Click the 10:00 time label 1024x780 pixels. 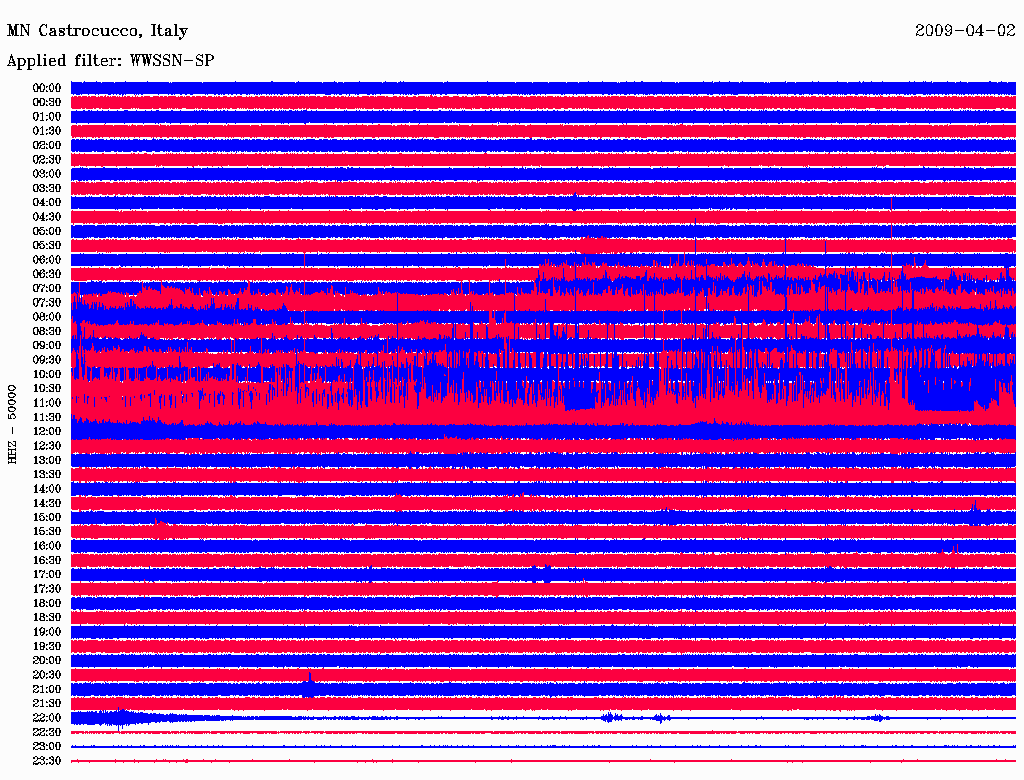pyautogui.click(x=47, y=374)
